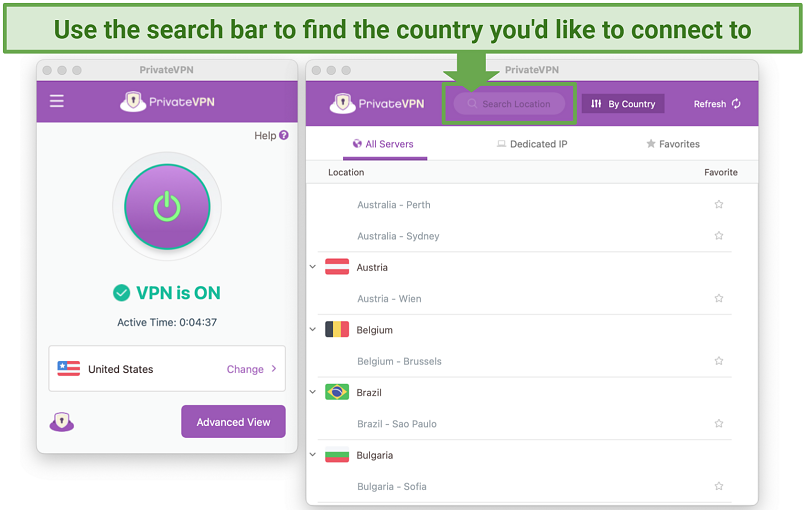806x510 pixels.
Task: Click the Belgium country label
Action: (375, 330)
